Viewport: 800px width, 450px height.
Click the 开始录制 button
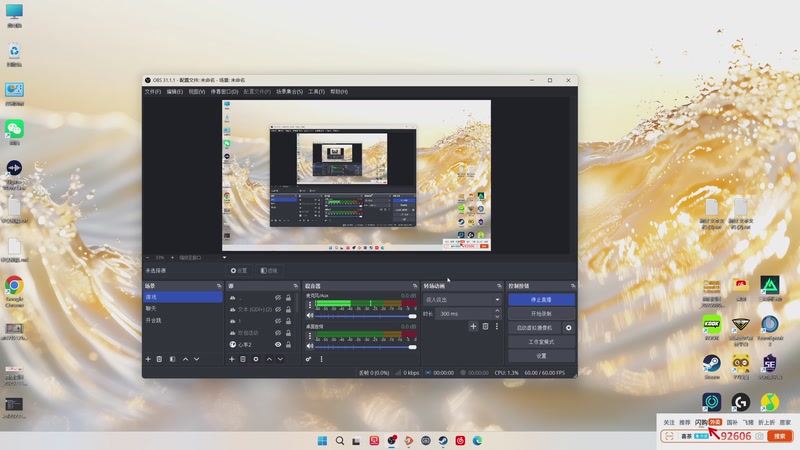pyautogui.click(x=541, y=313)
